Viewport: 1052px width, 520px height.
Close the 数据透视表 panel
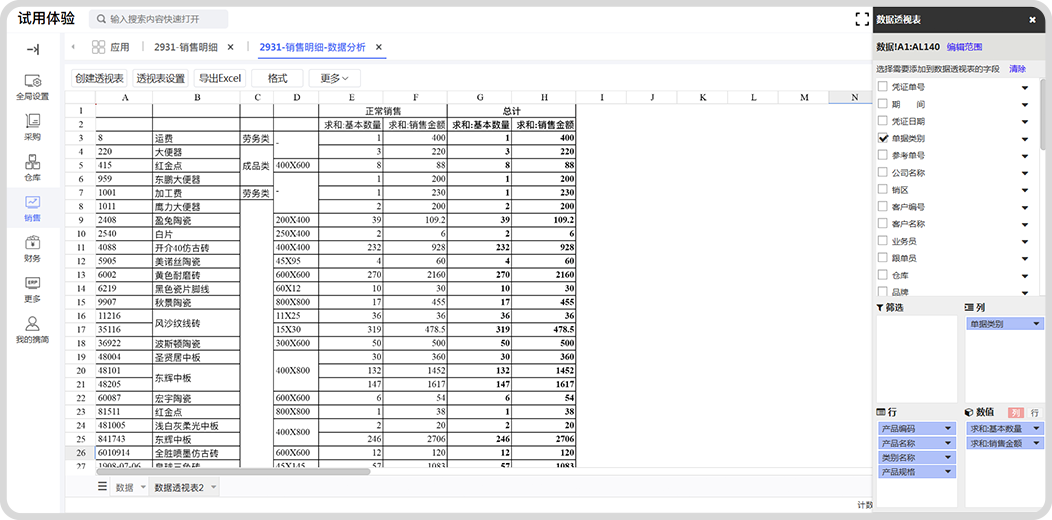pyautogui.click(x=1033, y=20)
